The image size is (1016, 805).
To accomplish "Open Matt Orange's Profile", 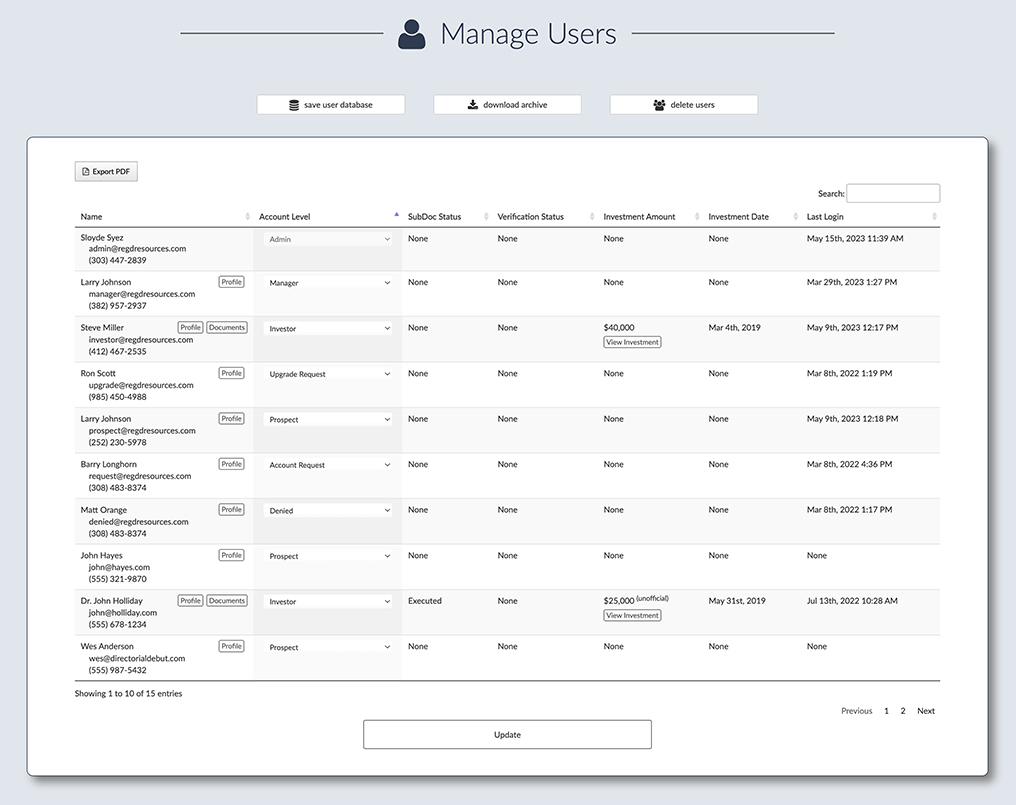I will (x=231, y=509).
